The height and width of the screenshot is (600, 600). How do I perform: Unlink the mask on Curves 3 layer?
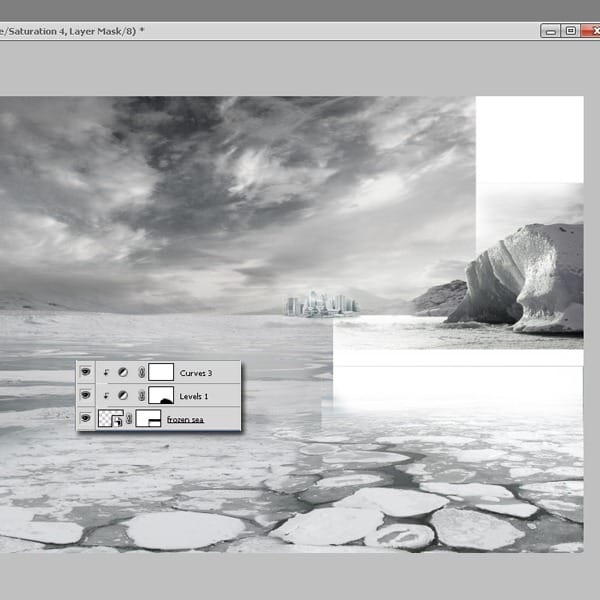(140, 372)
